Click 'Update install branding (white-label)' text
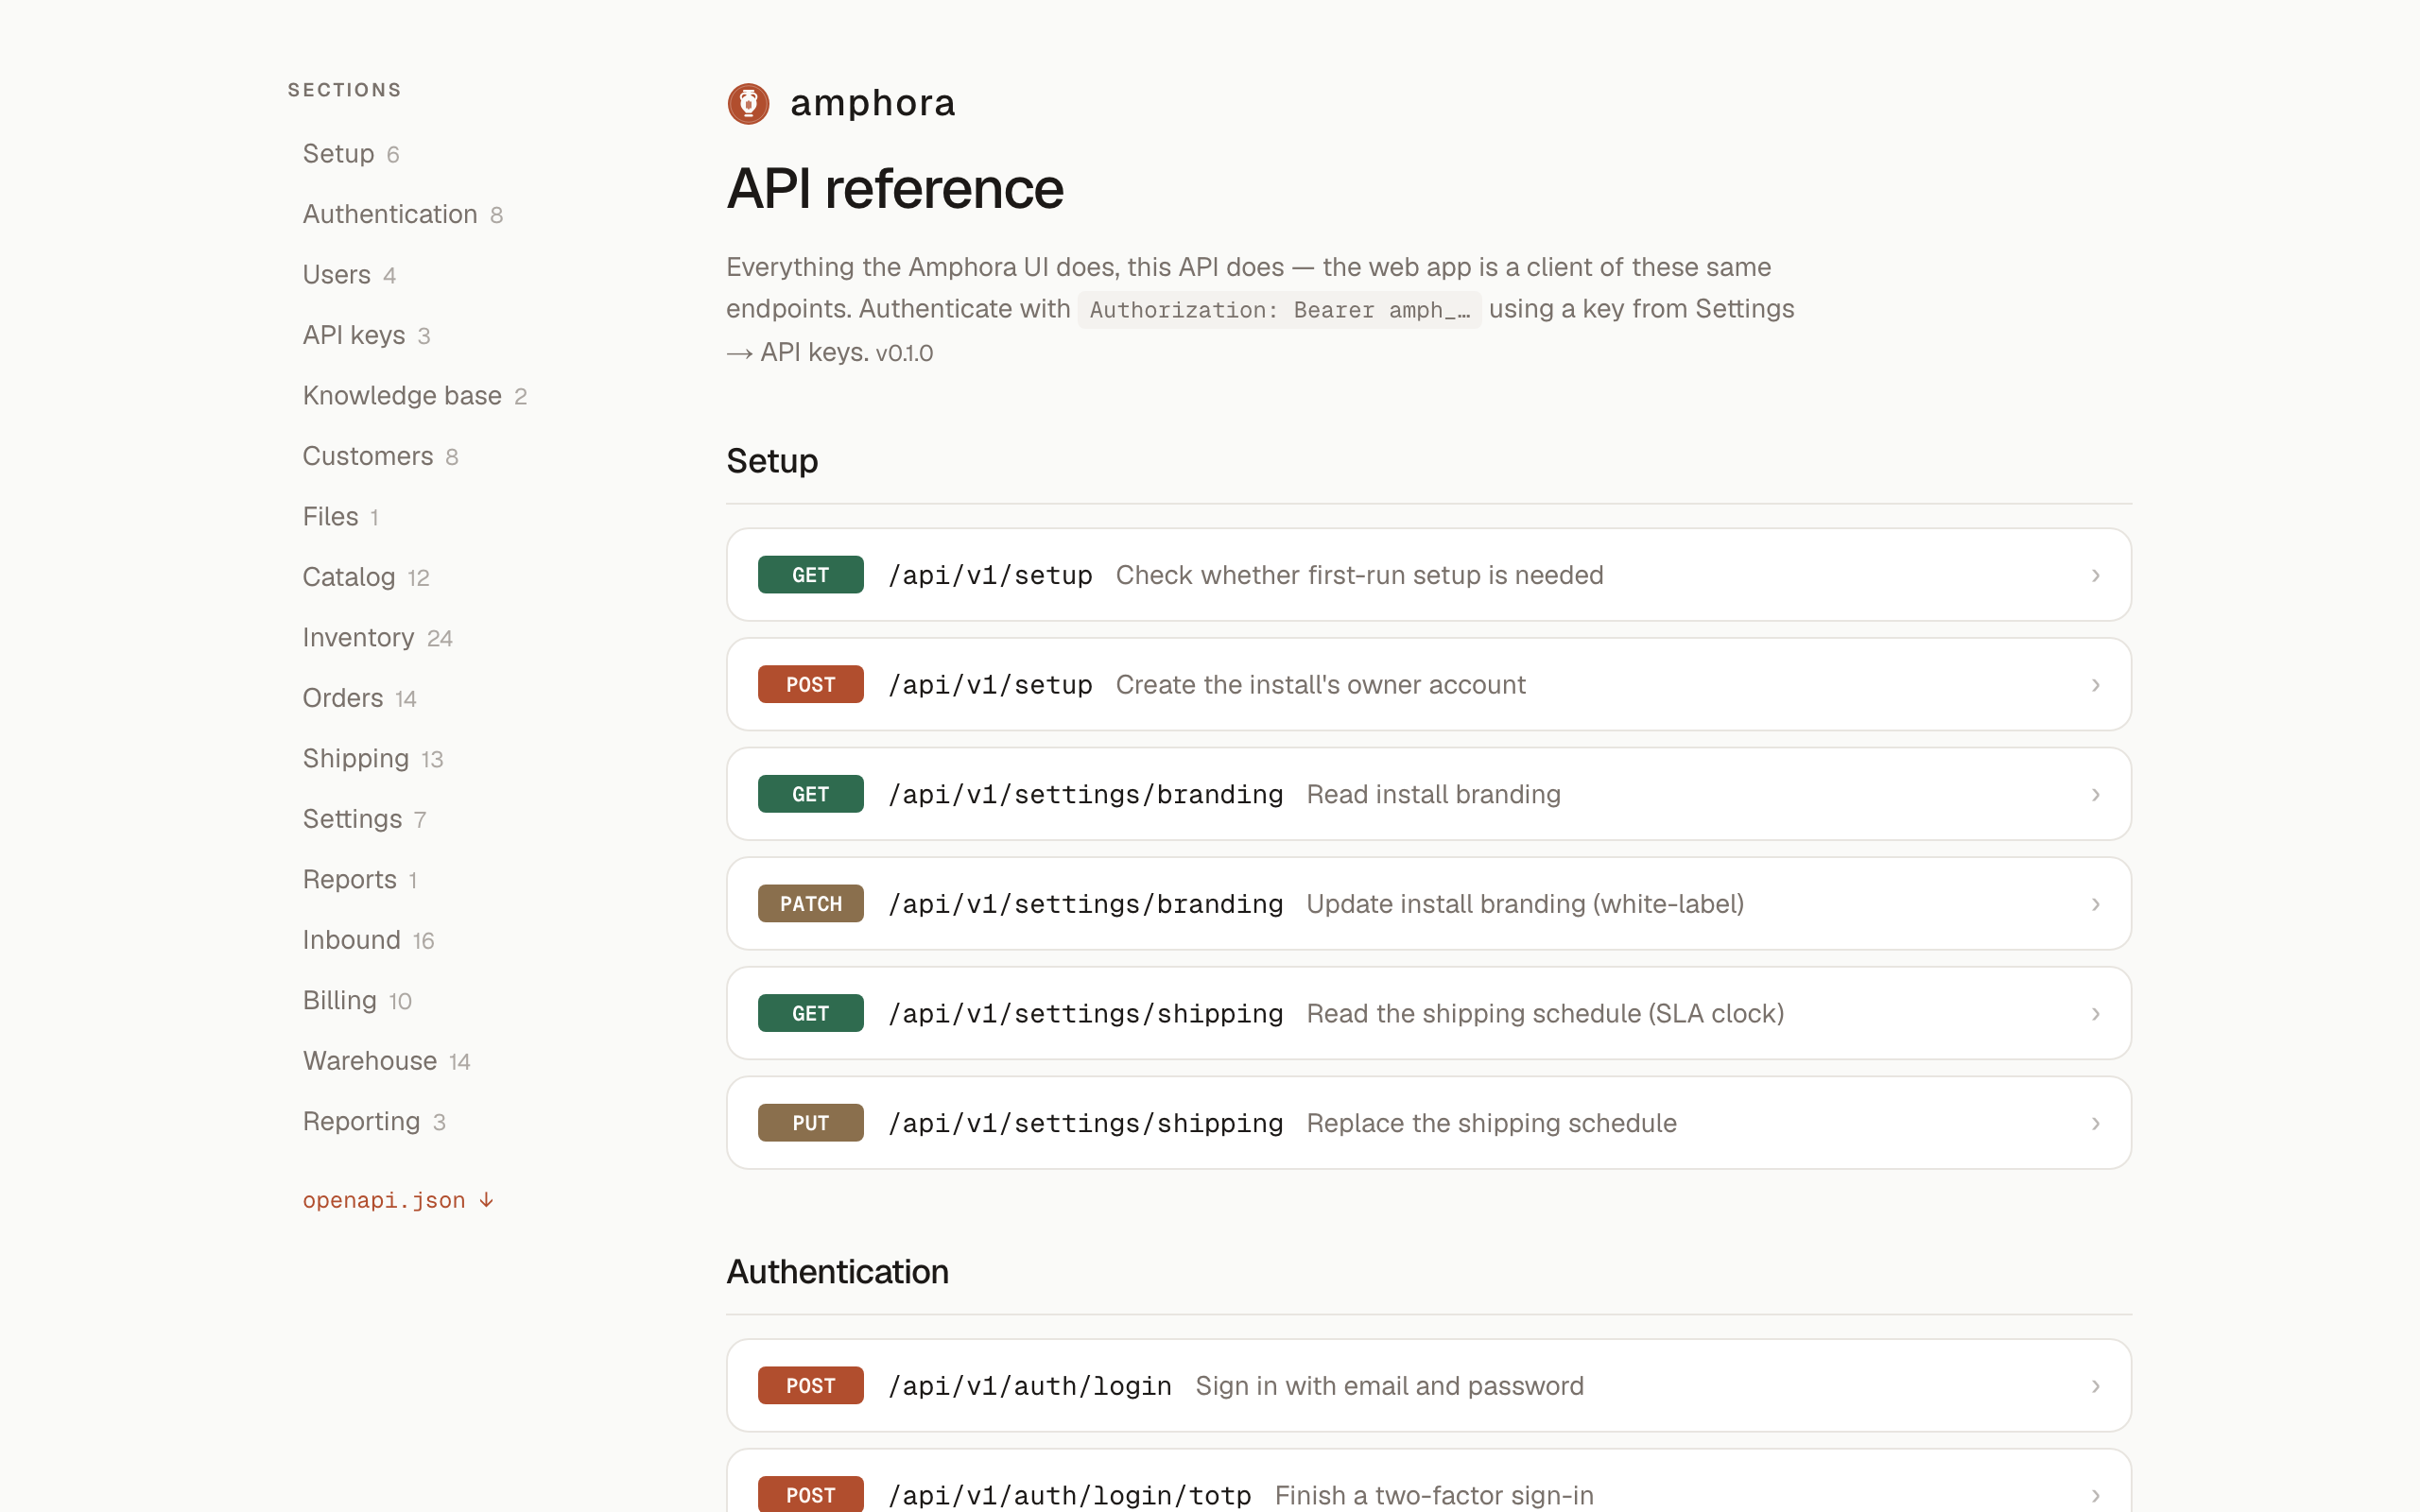2420x1512 pixels. click(1525, 904)
